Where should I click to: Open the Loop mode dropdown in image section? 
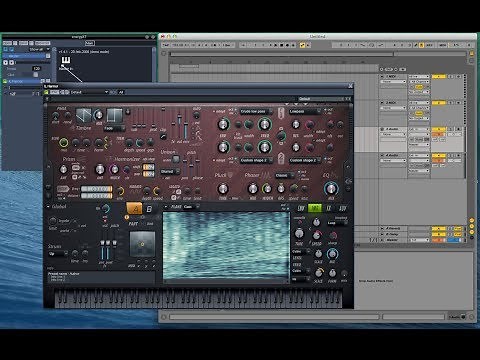coord(337,223)
